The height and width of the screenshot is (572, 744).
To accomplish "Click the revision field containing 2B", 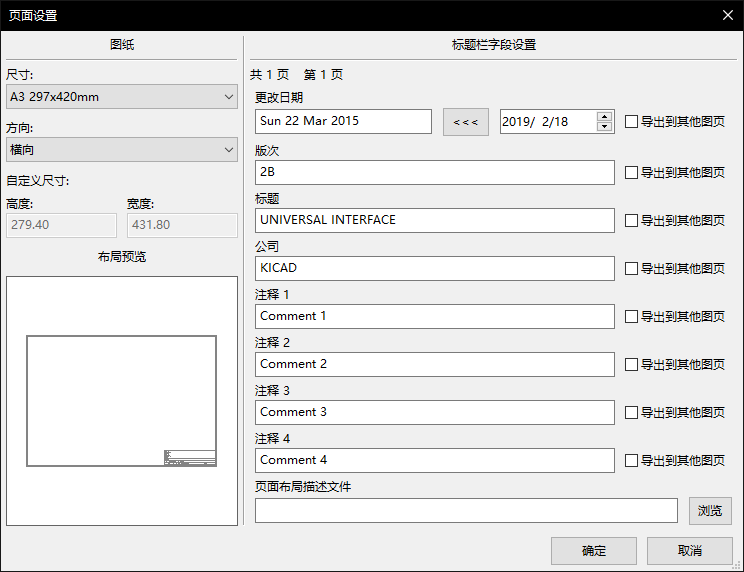I will point(434,172).
